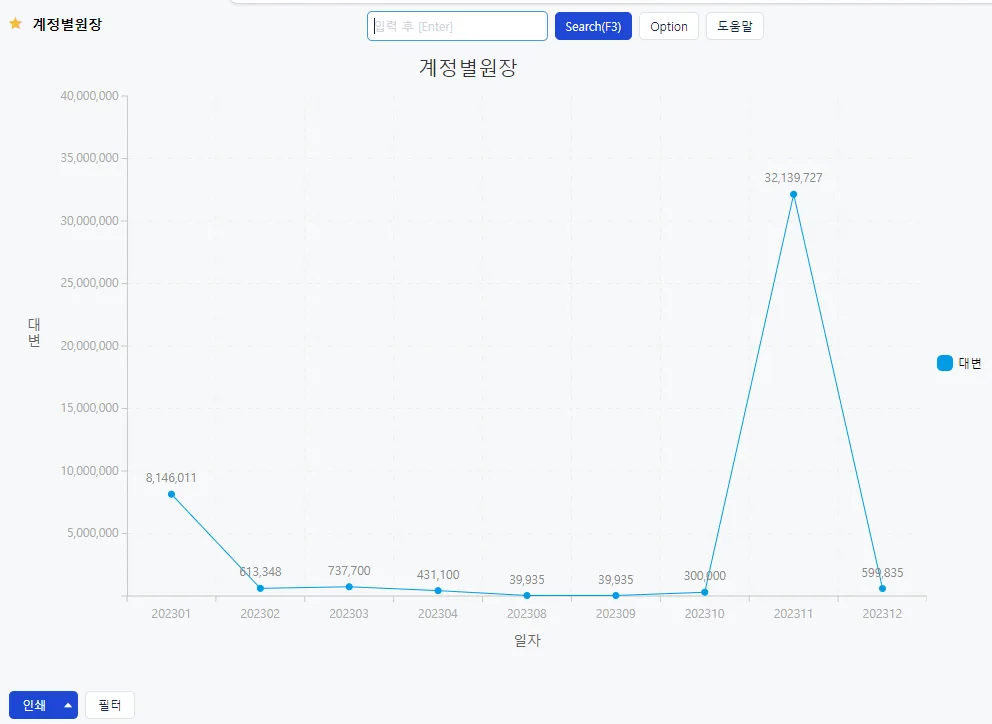Click the 202309 data point marker

pyautogui.click(x=616, y=596)
